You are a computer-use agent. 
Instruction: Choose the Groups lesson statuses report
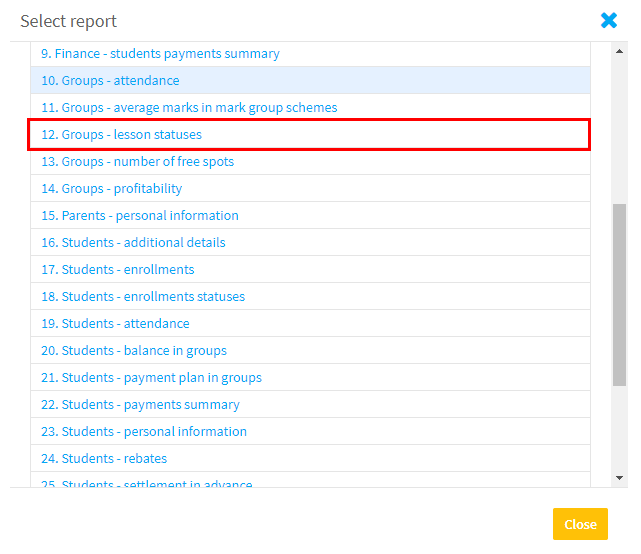point(310,135)
